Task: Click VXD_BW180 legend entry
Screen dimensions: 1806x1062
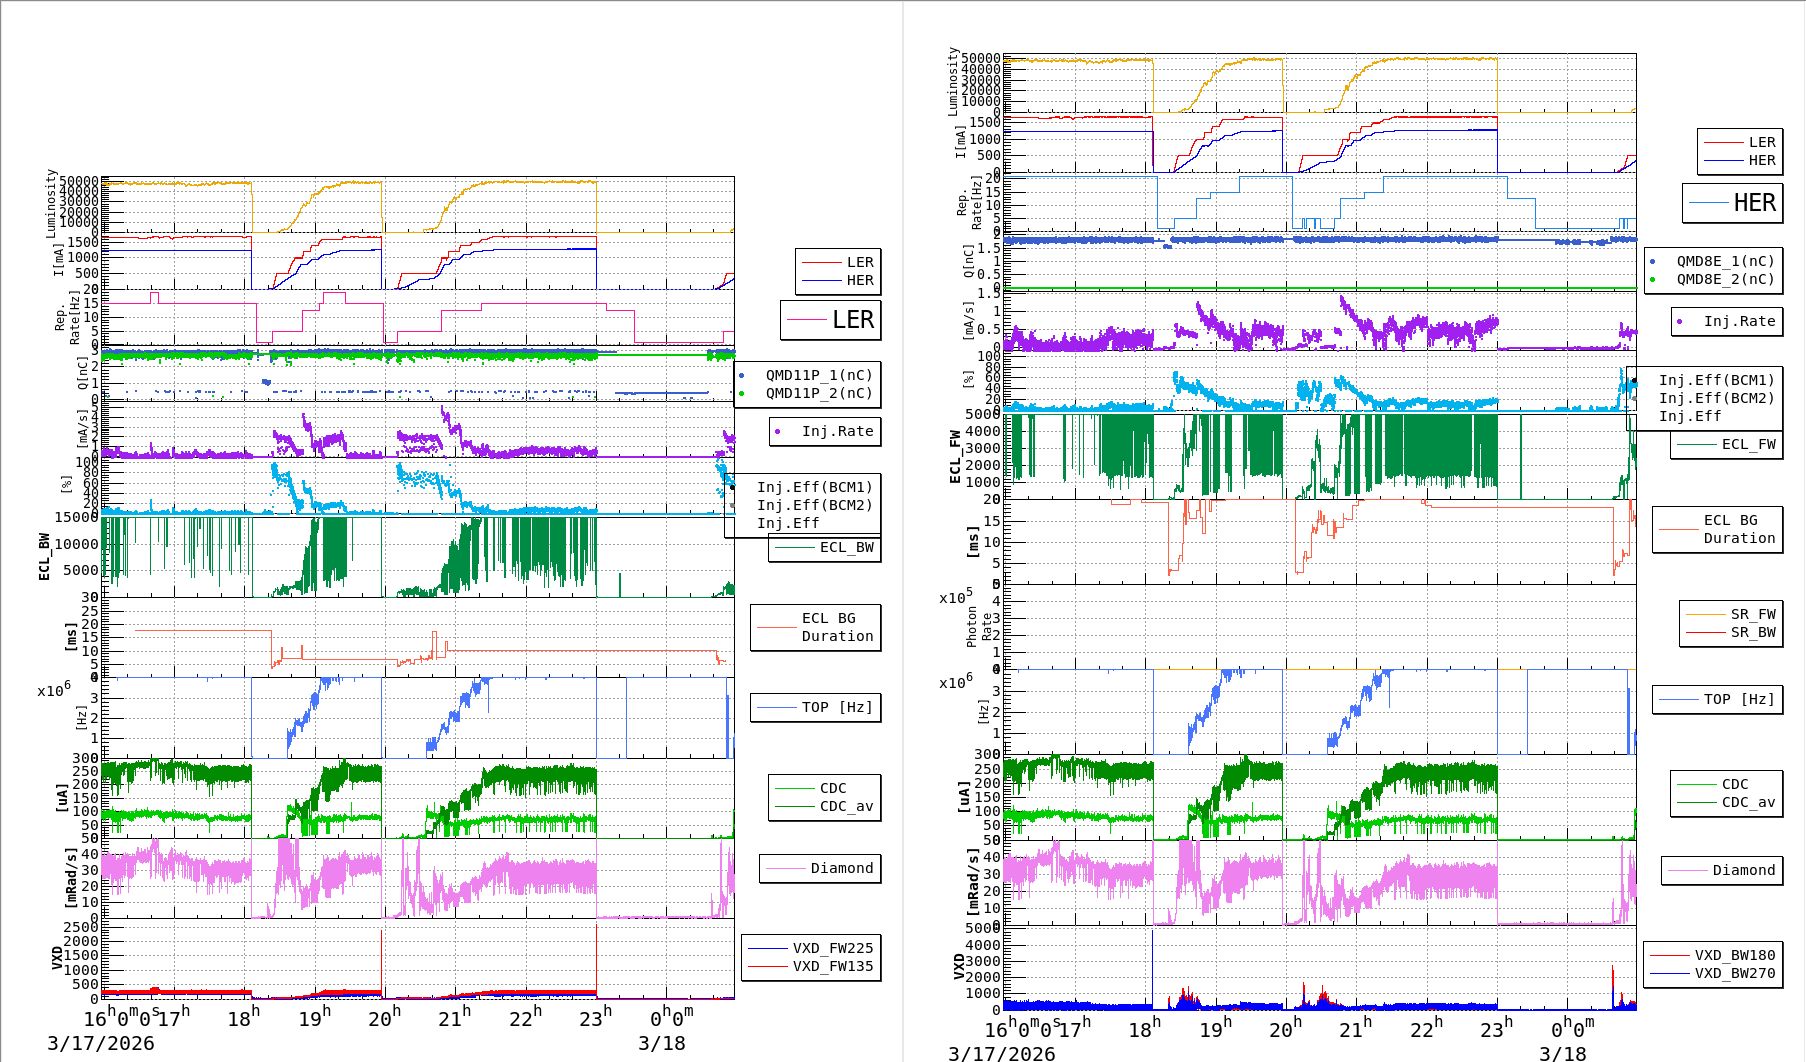Action: click(1734, 955)
